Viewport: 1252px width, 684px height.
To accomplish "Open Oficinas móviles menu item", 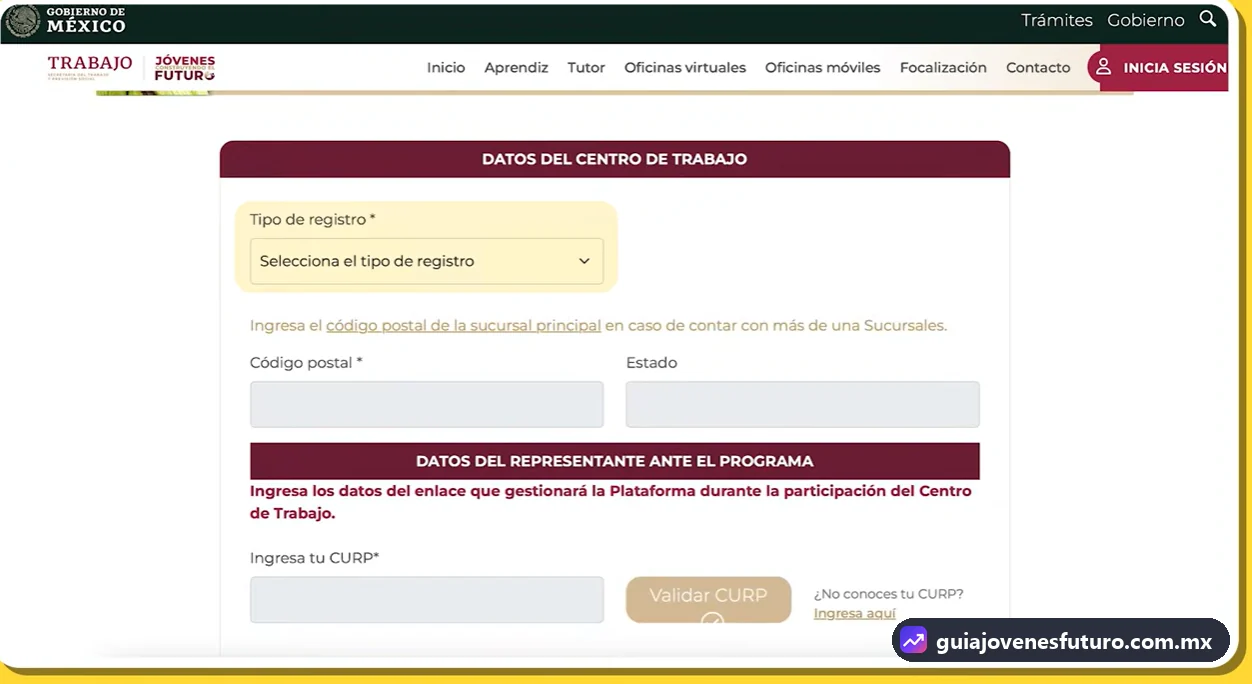I will (823, 68).
